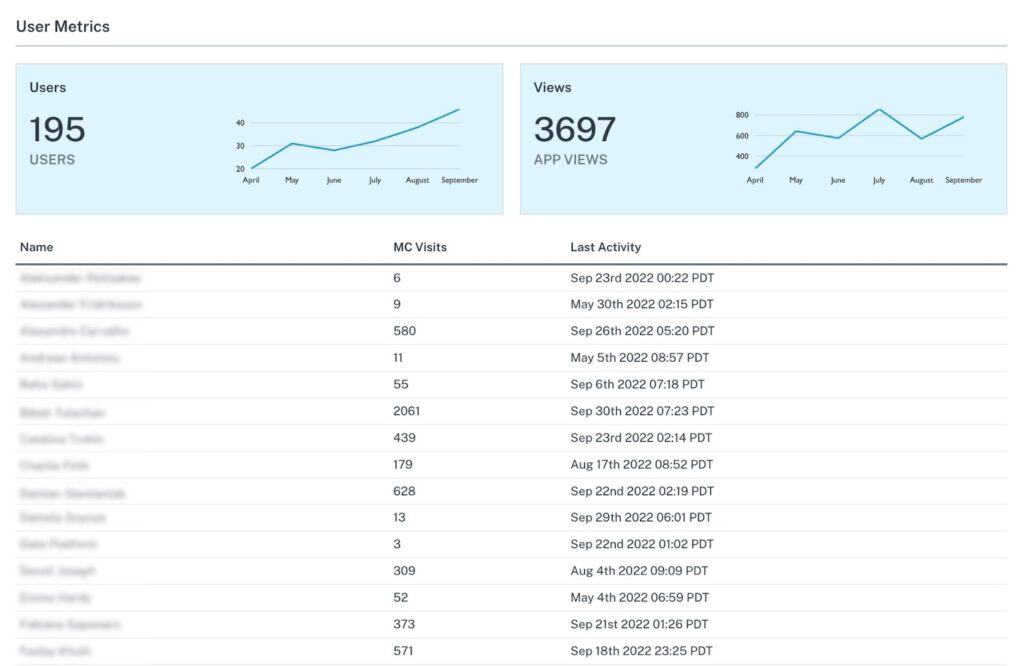Click the MC Visits value 309

[x=404, y=571]
